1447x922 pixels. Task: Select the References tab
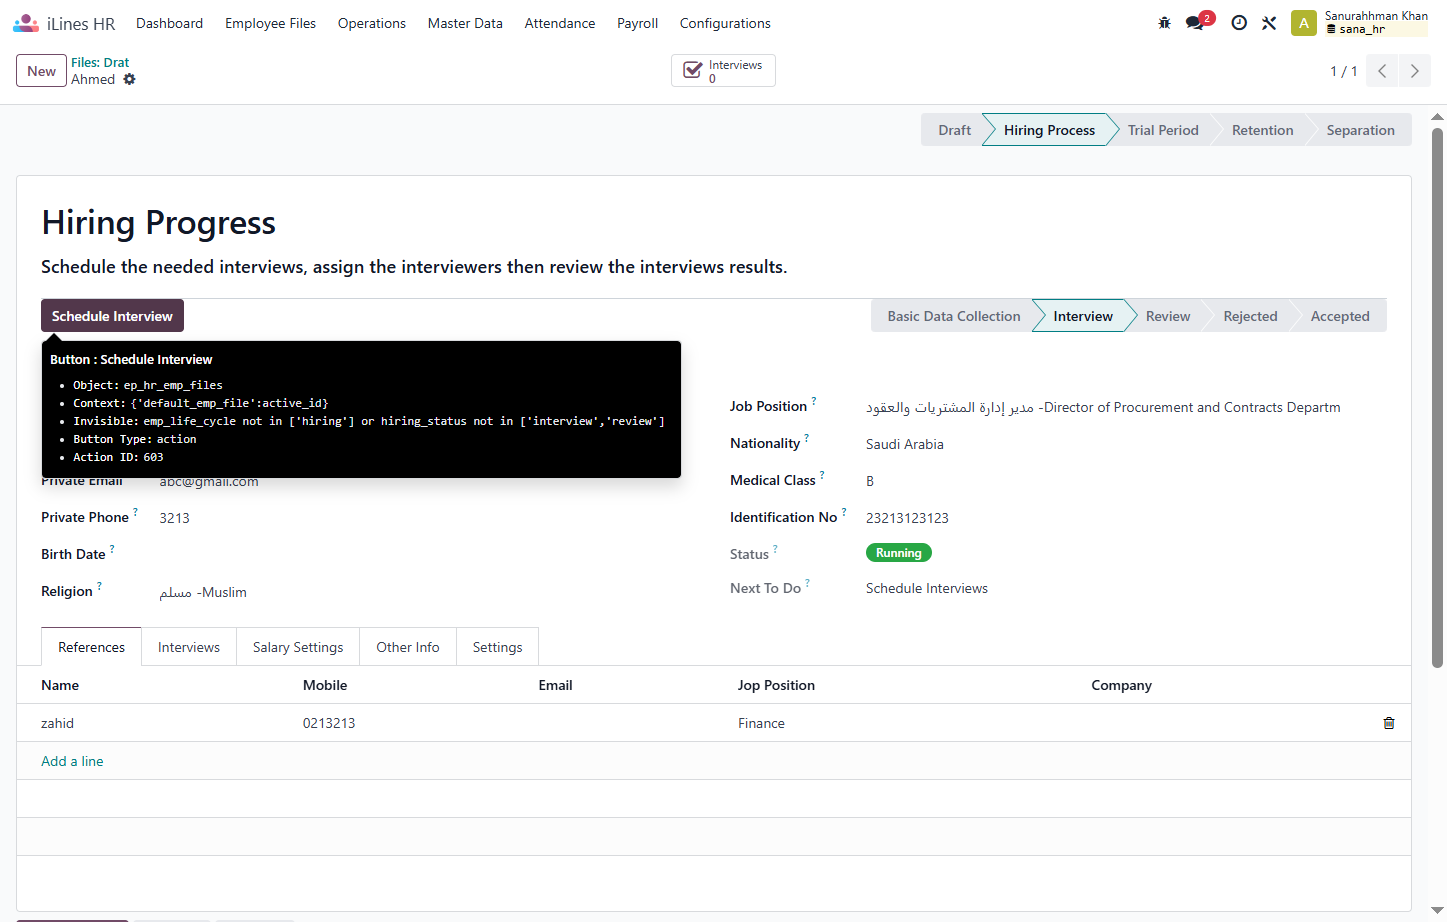[91, 647]
